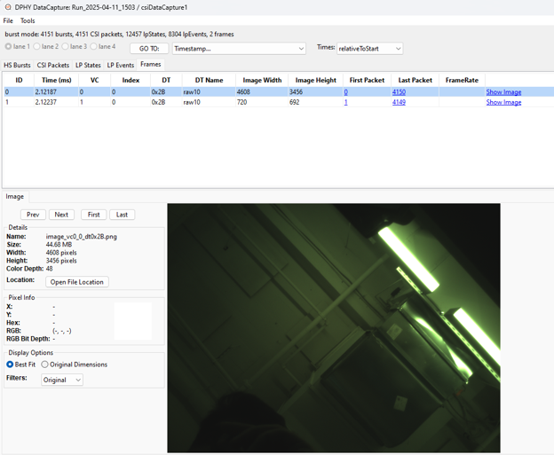
Task: Switch to the LP Events tab
Action: click(120, 65)
